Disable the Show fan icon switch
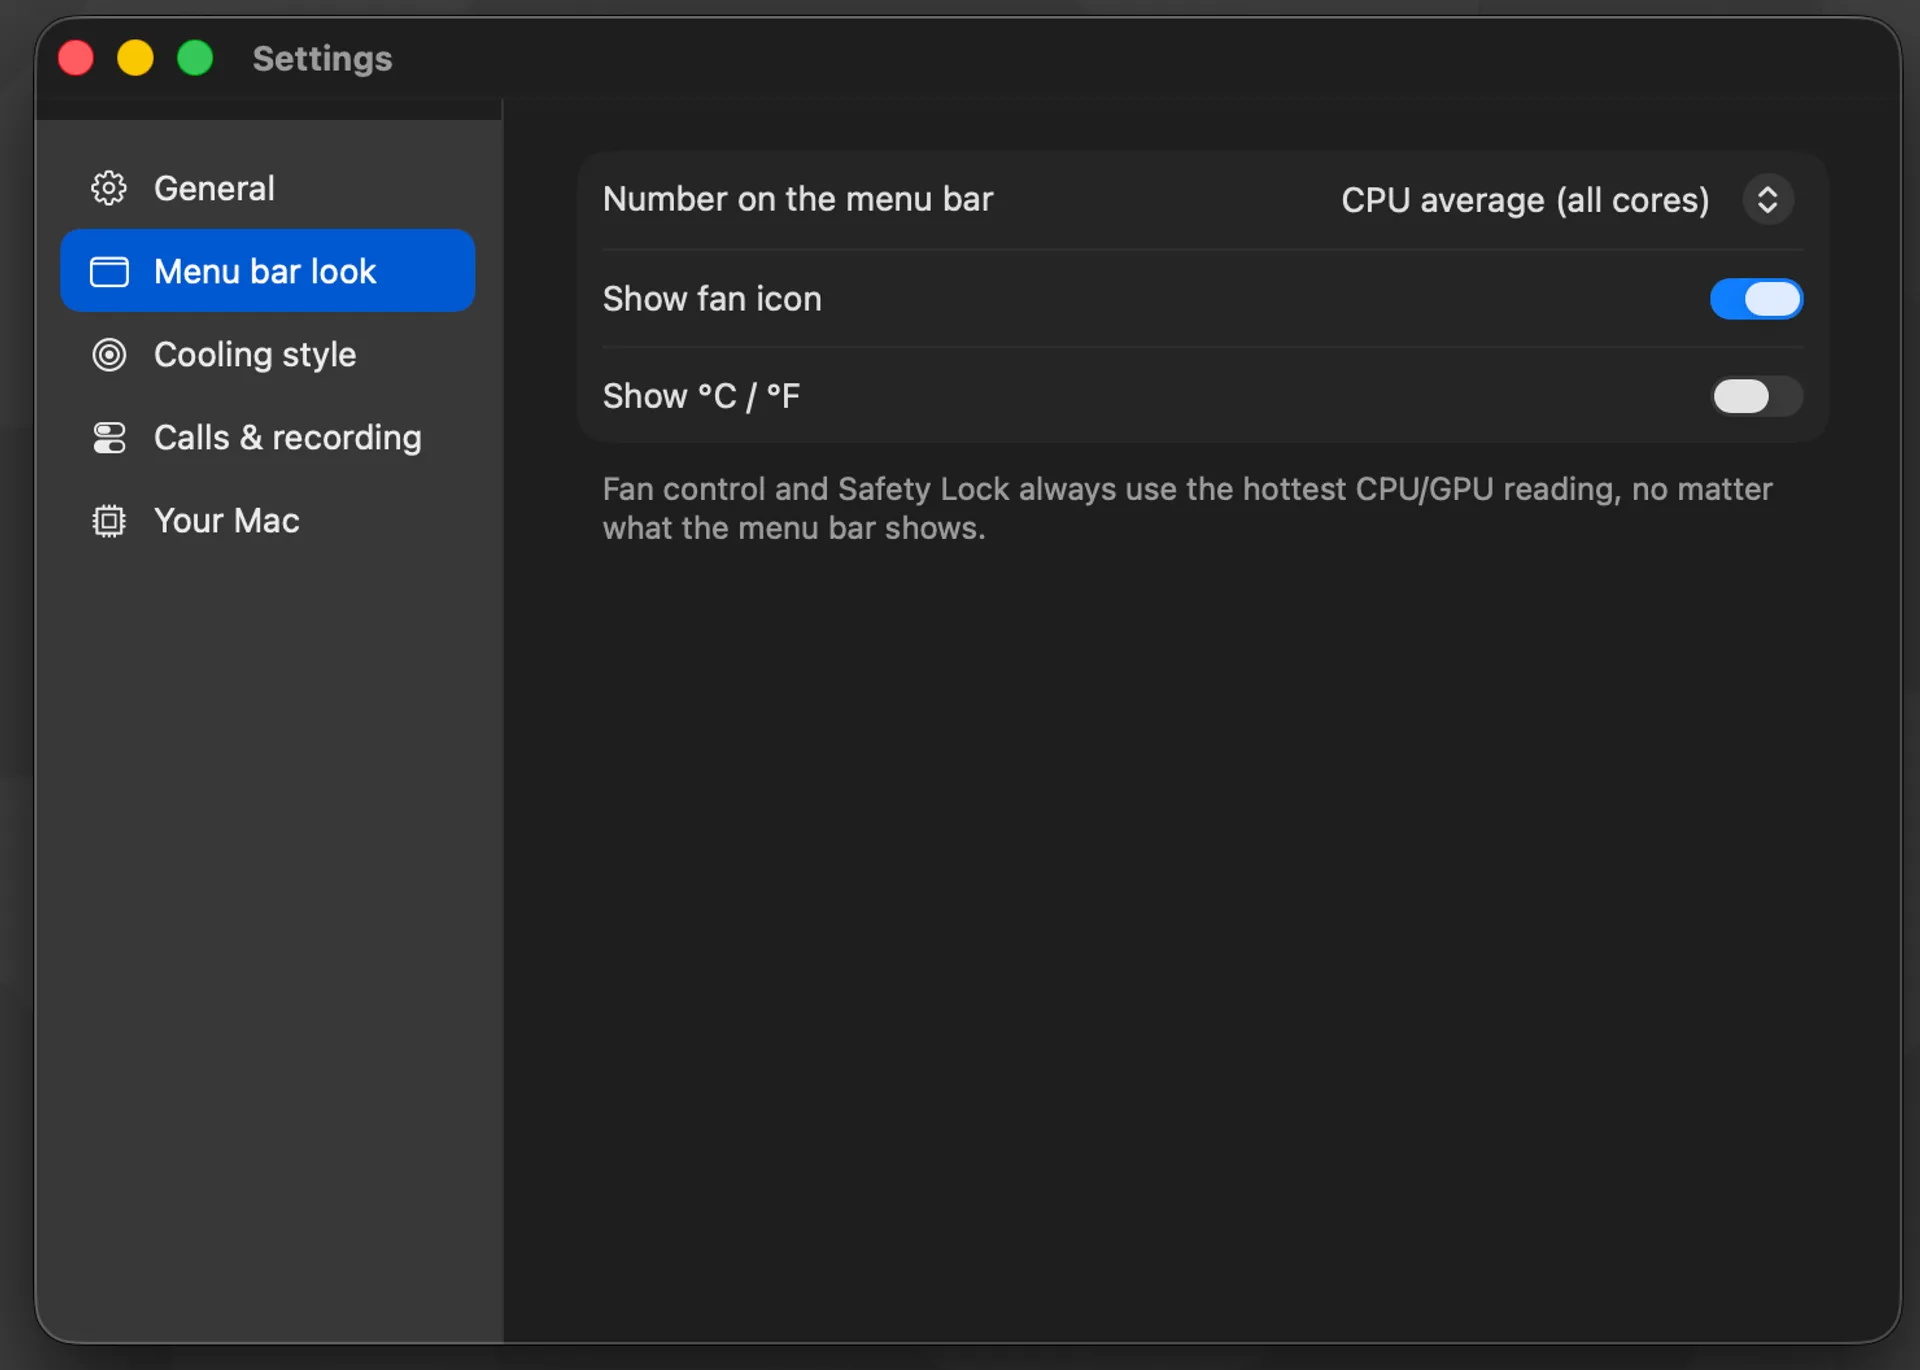This screenshot has height=1370, width=1920. pyautogui.click(x=1756, y=299)
